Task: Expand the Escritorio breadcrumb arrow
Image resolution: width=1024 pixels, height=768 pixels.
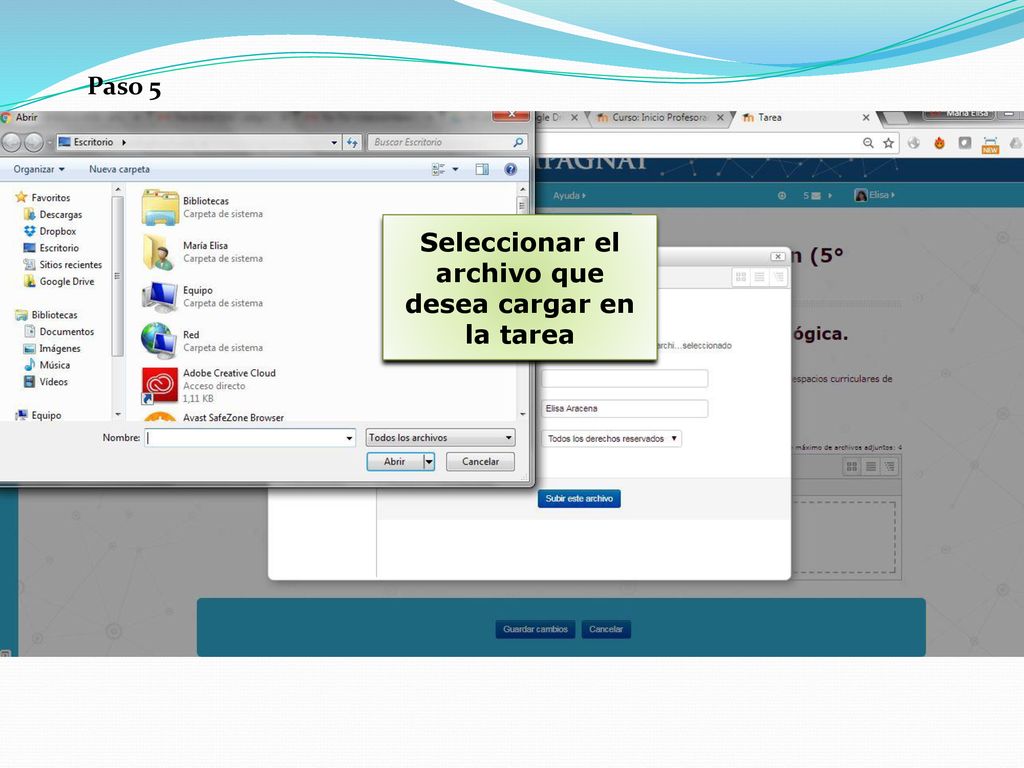Action: coord(124,142)
